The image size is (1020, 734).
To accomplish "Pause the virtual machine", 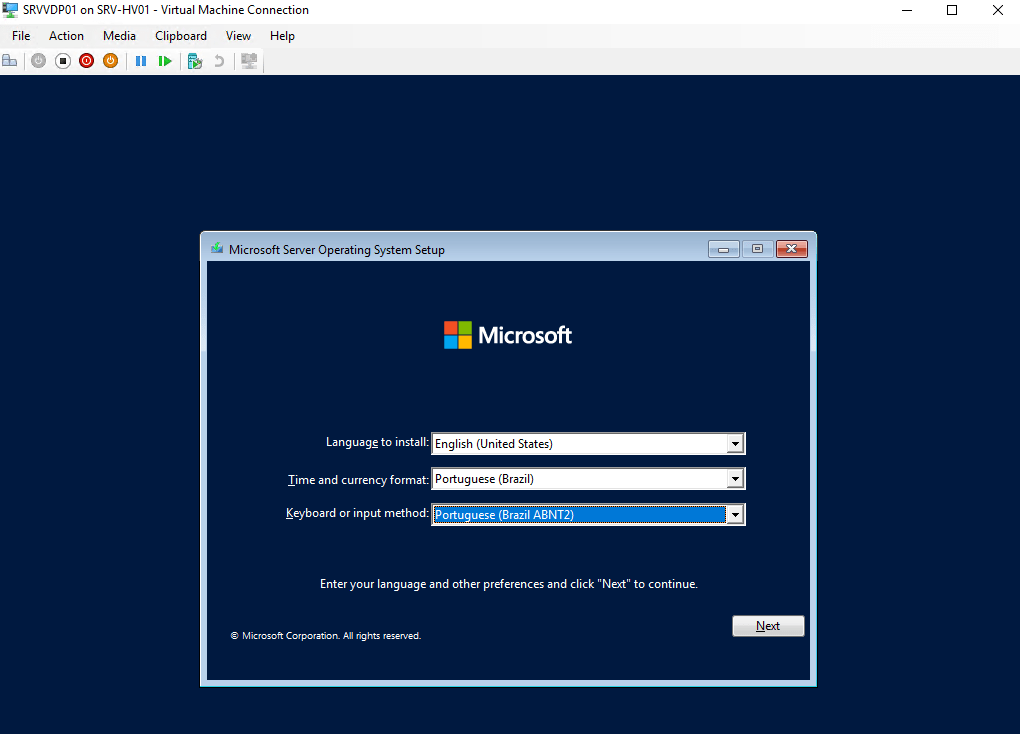I will [141, 61].
